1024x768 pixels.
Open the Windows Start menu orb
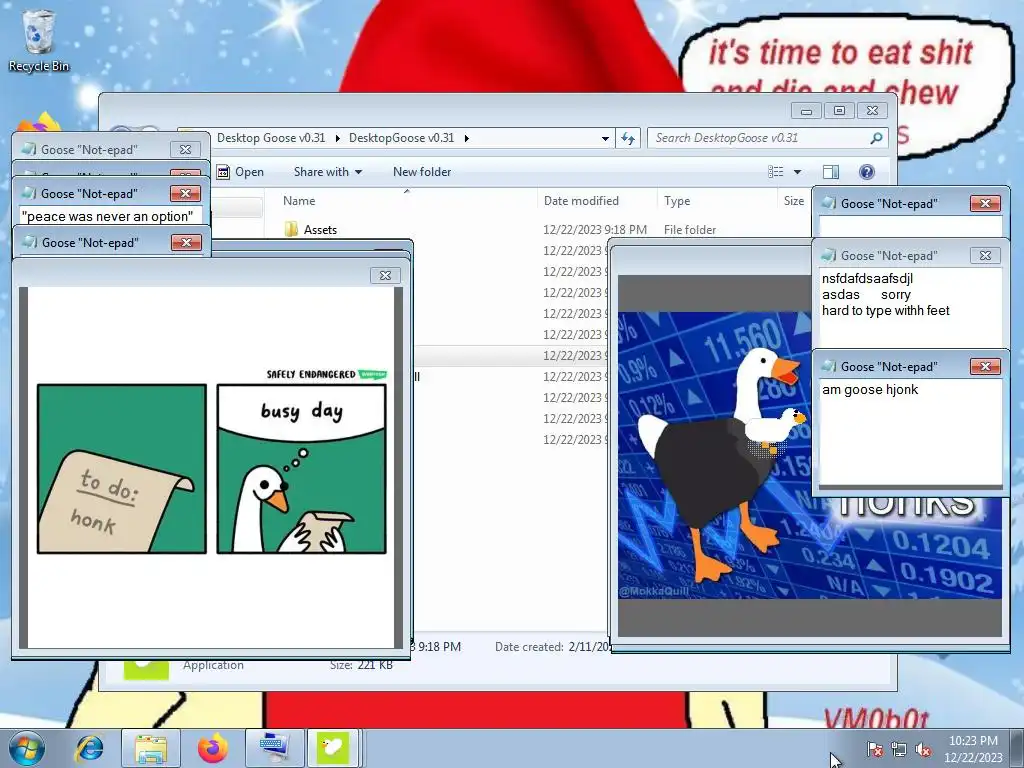26,748
